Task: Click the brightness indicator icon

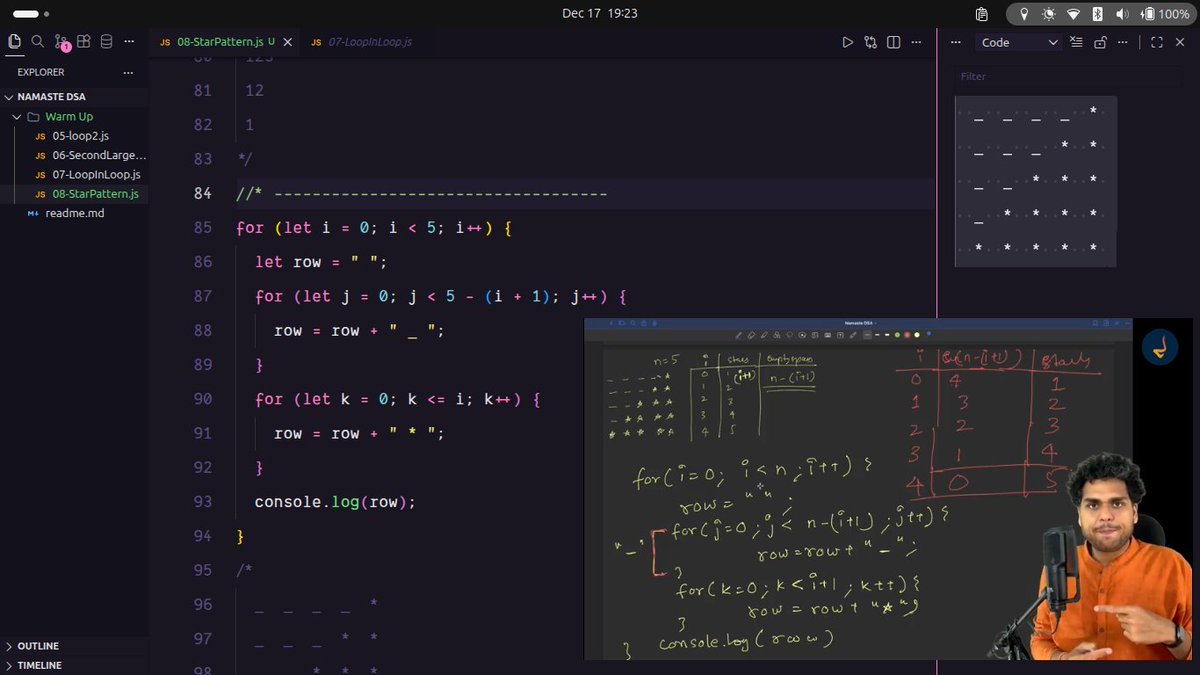Action: pyautogui.click(x=1048, y=14)
